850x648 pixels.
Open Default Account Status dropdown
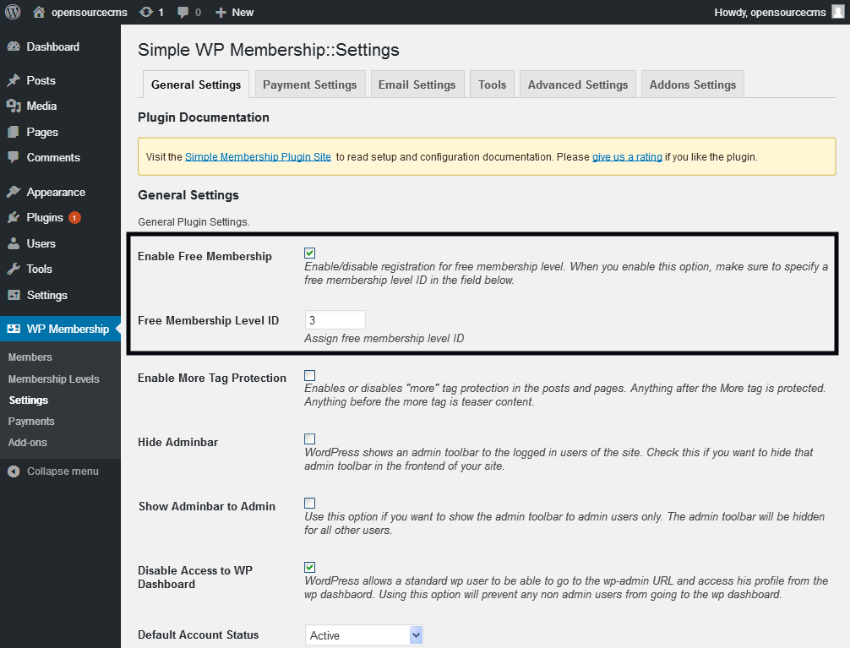364,636
